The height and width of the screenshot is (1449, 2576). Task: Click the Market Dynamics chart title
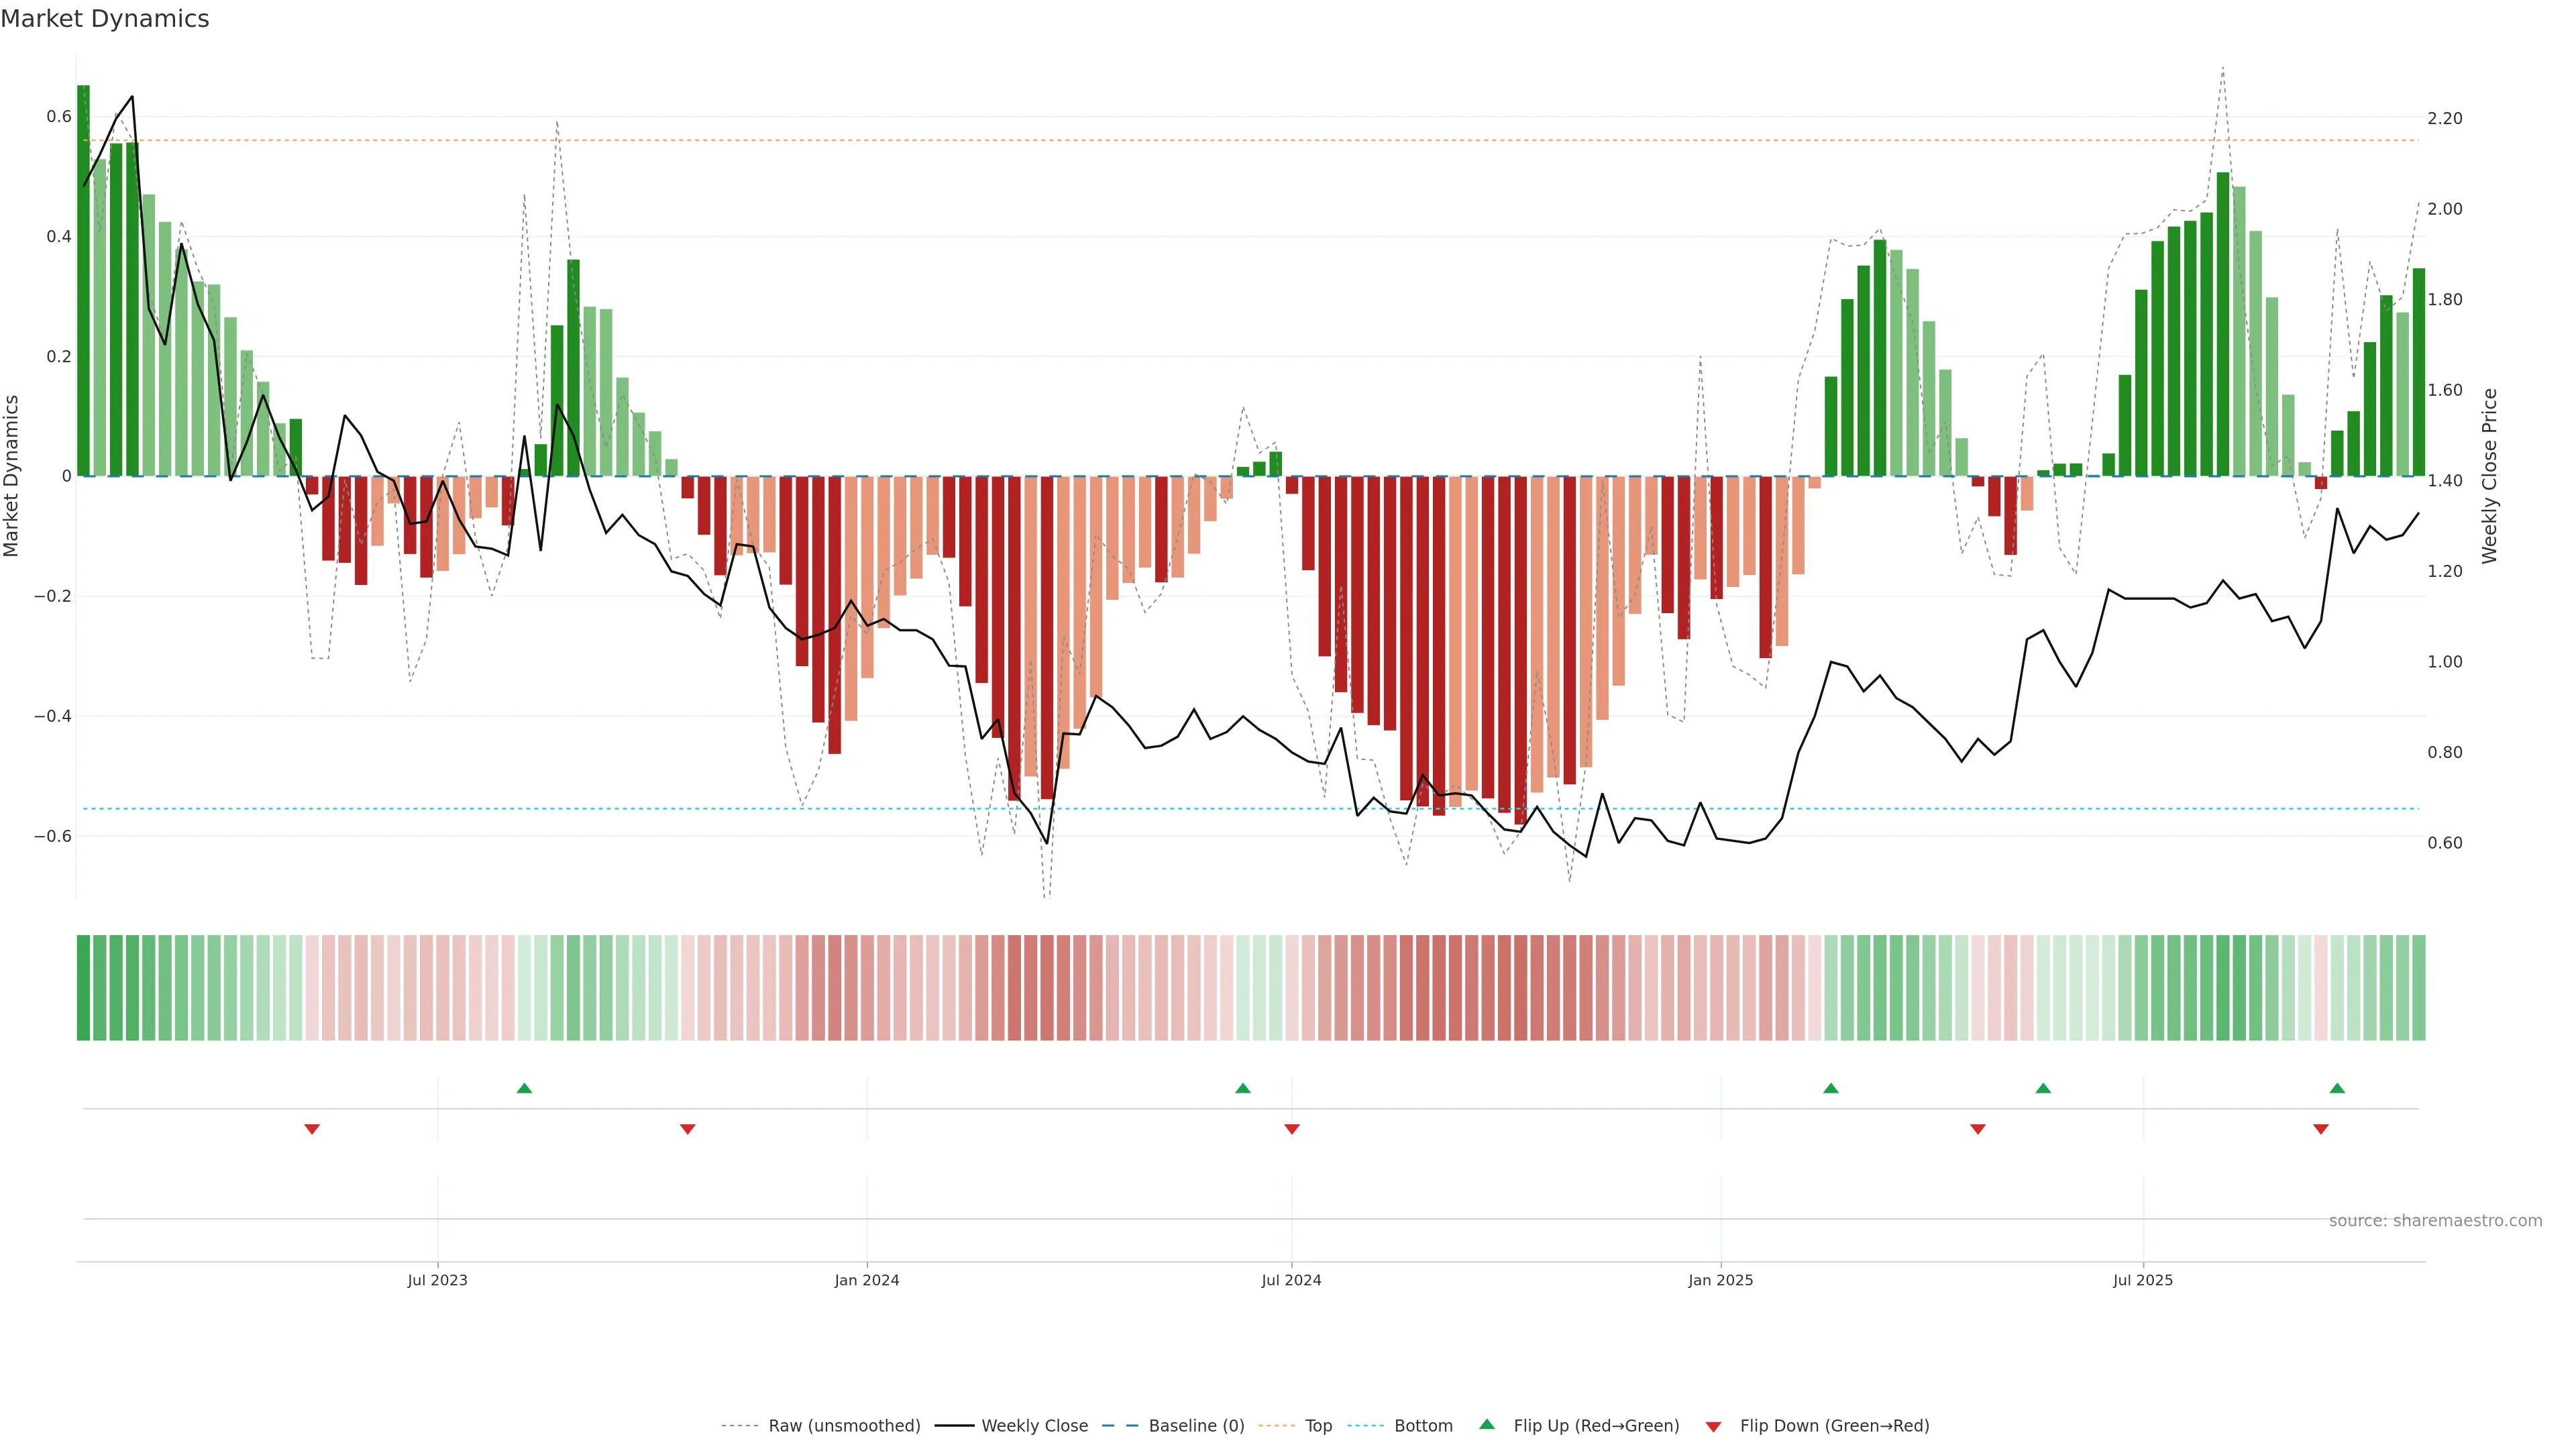click(105, 19)
